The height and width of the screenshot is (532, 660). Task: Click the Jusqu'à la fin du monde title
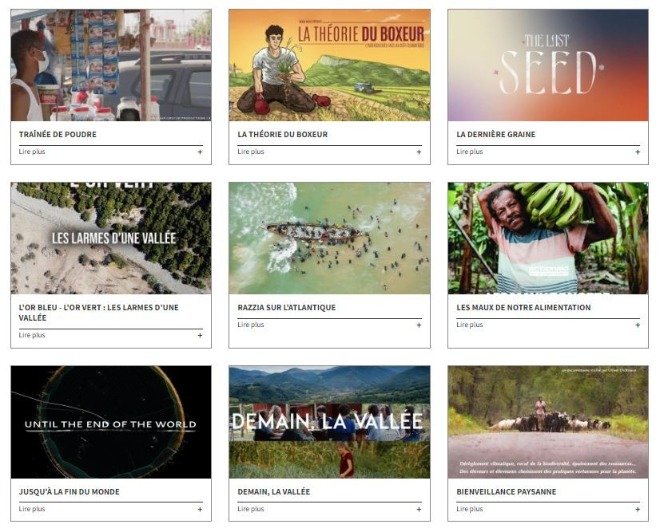click(69, 492)
